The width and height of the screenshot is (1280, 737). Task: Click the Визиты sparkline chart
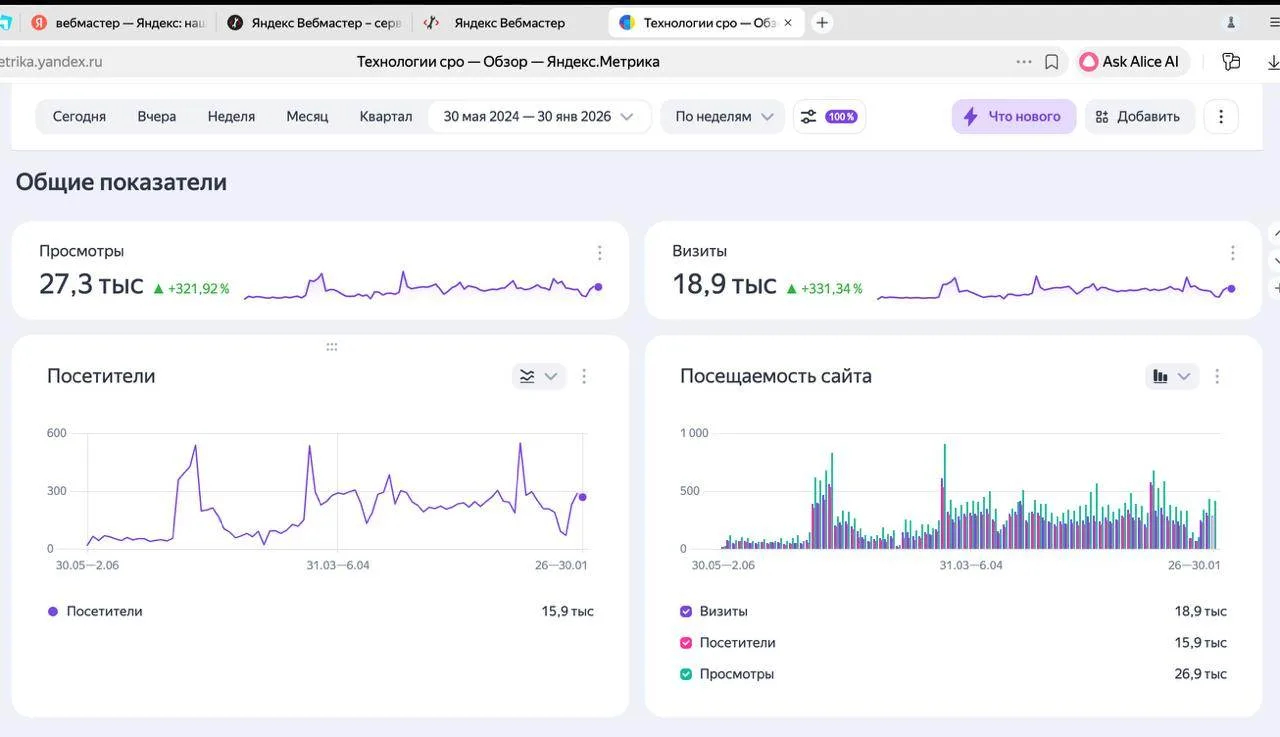(x=1056, y=287)
